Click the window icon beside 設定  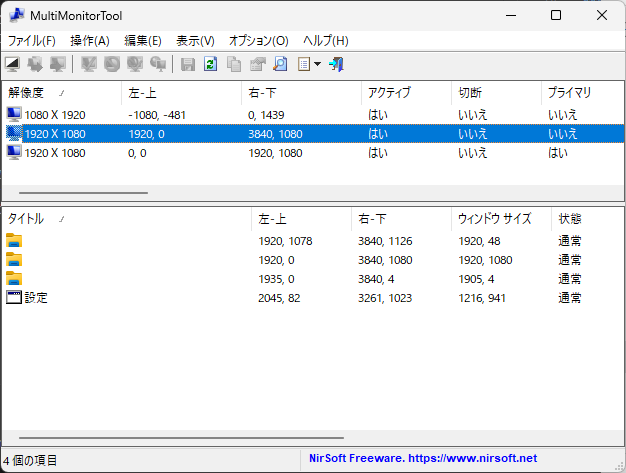(14, 297)
